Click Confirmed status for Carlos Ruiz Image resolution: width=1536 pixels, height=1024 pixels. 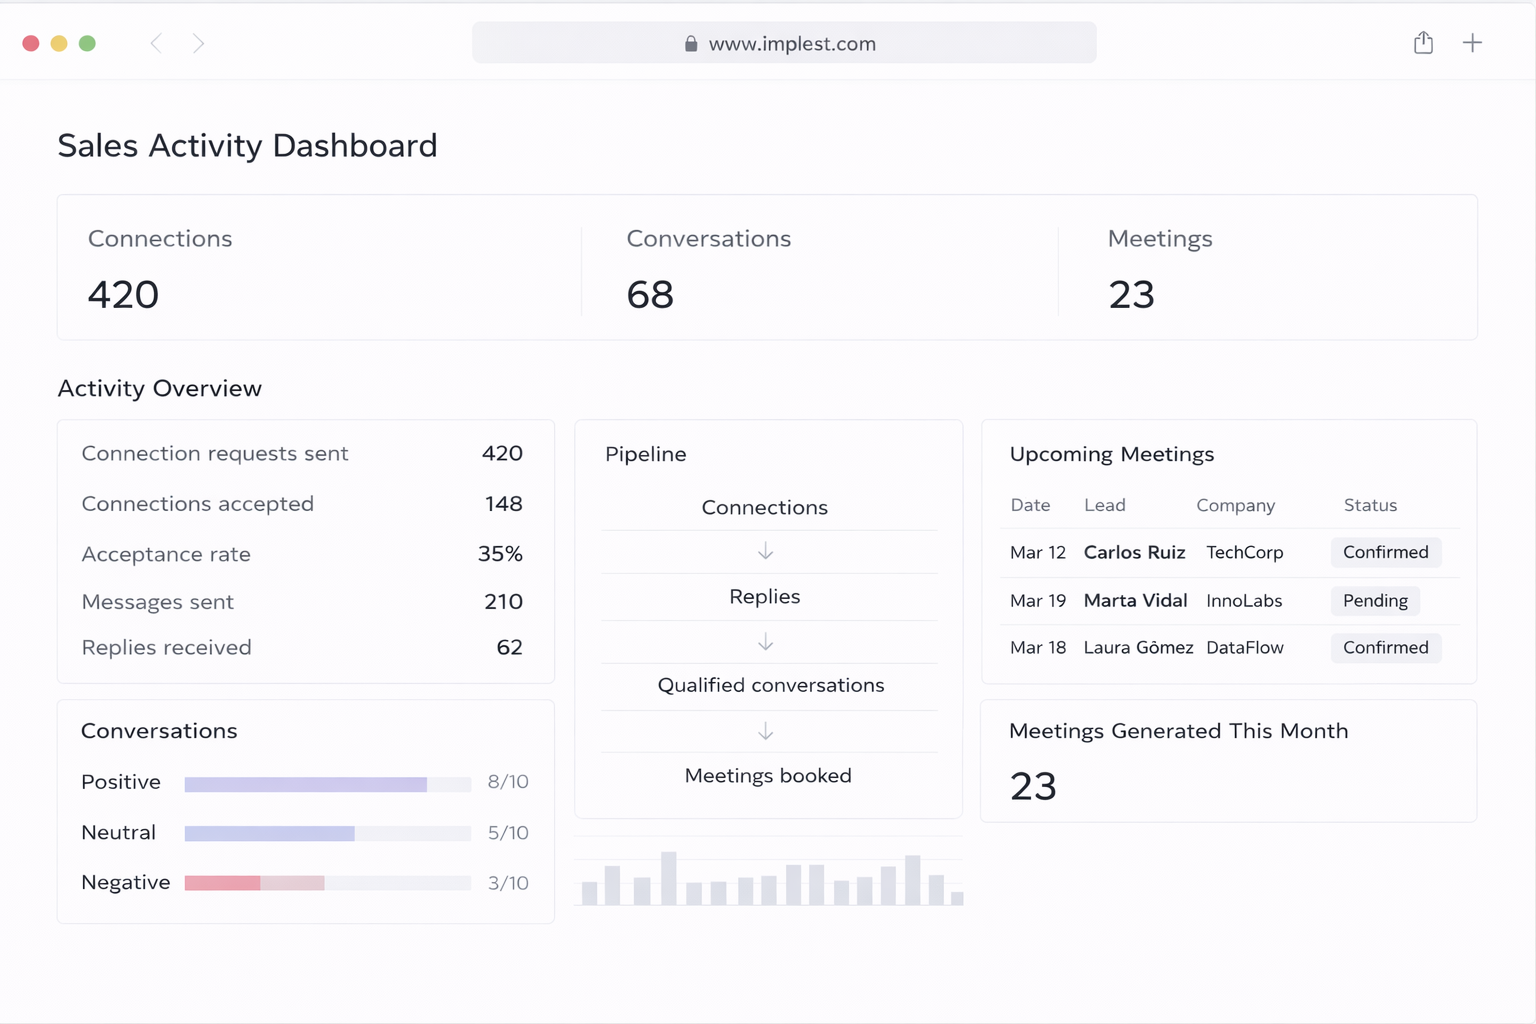(1385, 552)
